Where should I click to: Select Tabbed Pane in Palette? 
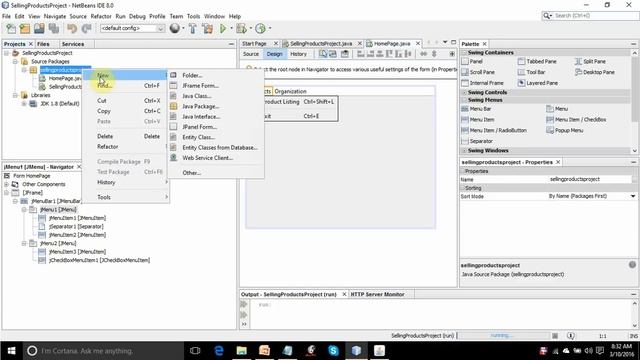coord(537,61)
